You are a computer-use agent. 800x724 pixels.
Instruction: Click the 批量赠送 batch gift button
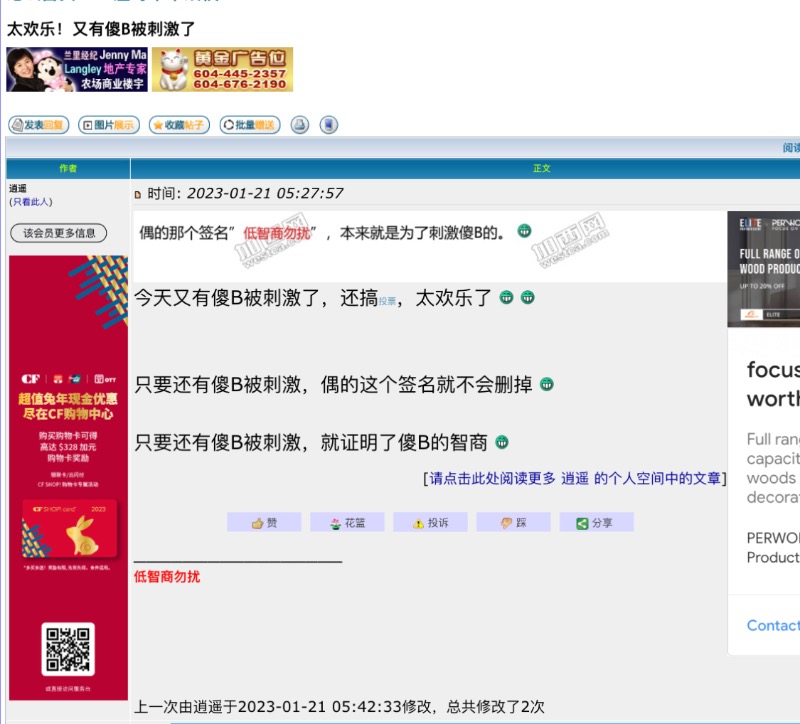250,125
